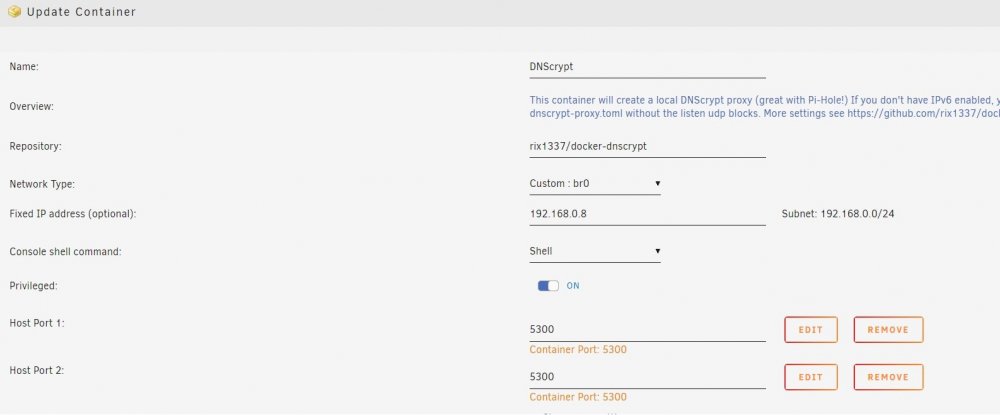Remove Host Port 2

(888, 377)
